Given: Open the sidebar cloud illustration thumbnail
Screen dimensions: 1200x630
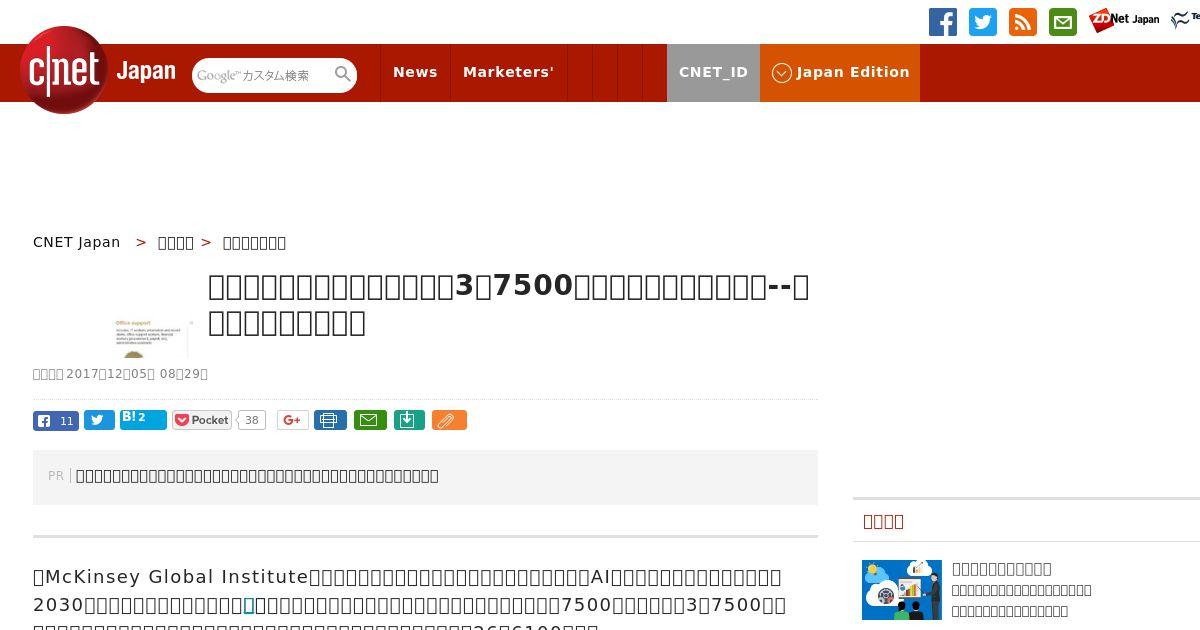Looking at the screenshot, I should pyautogui.click(x=902, y=589).
